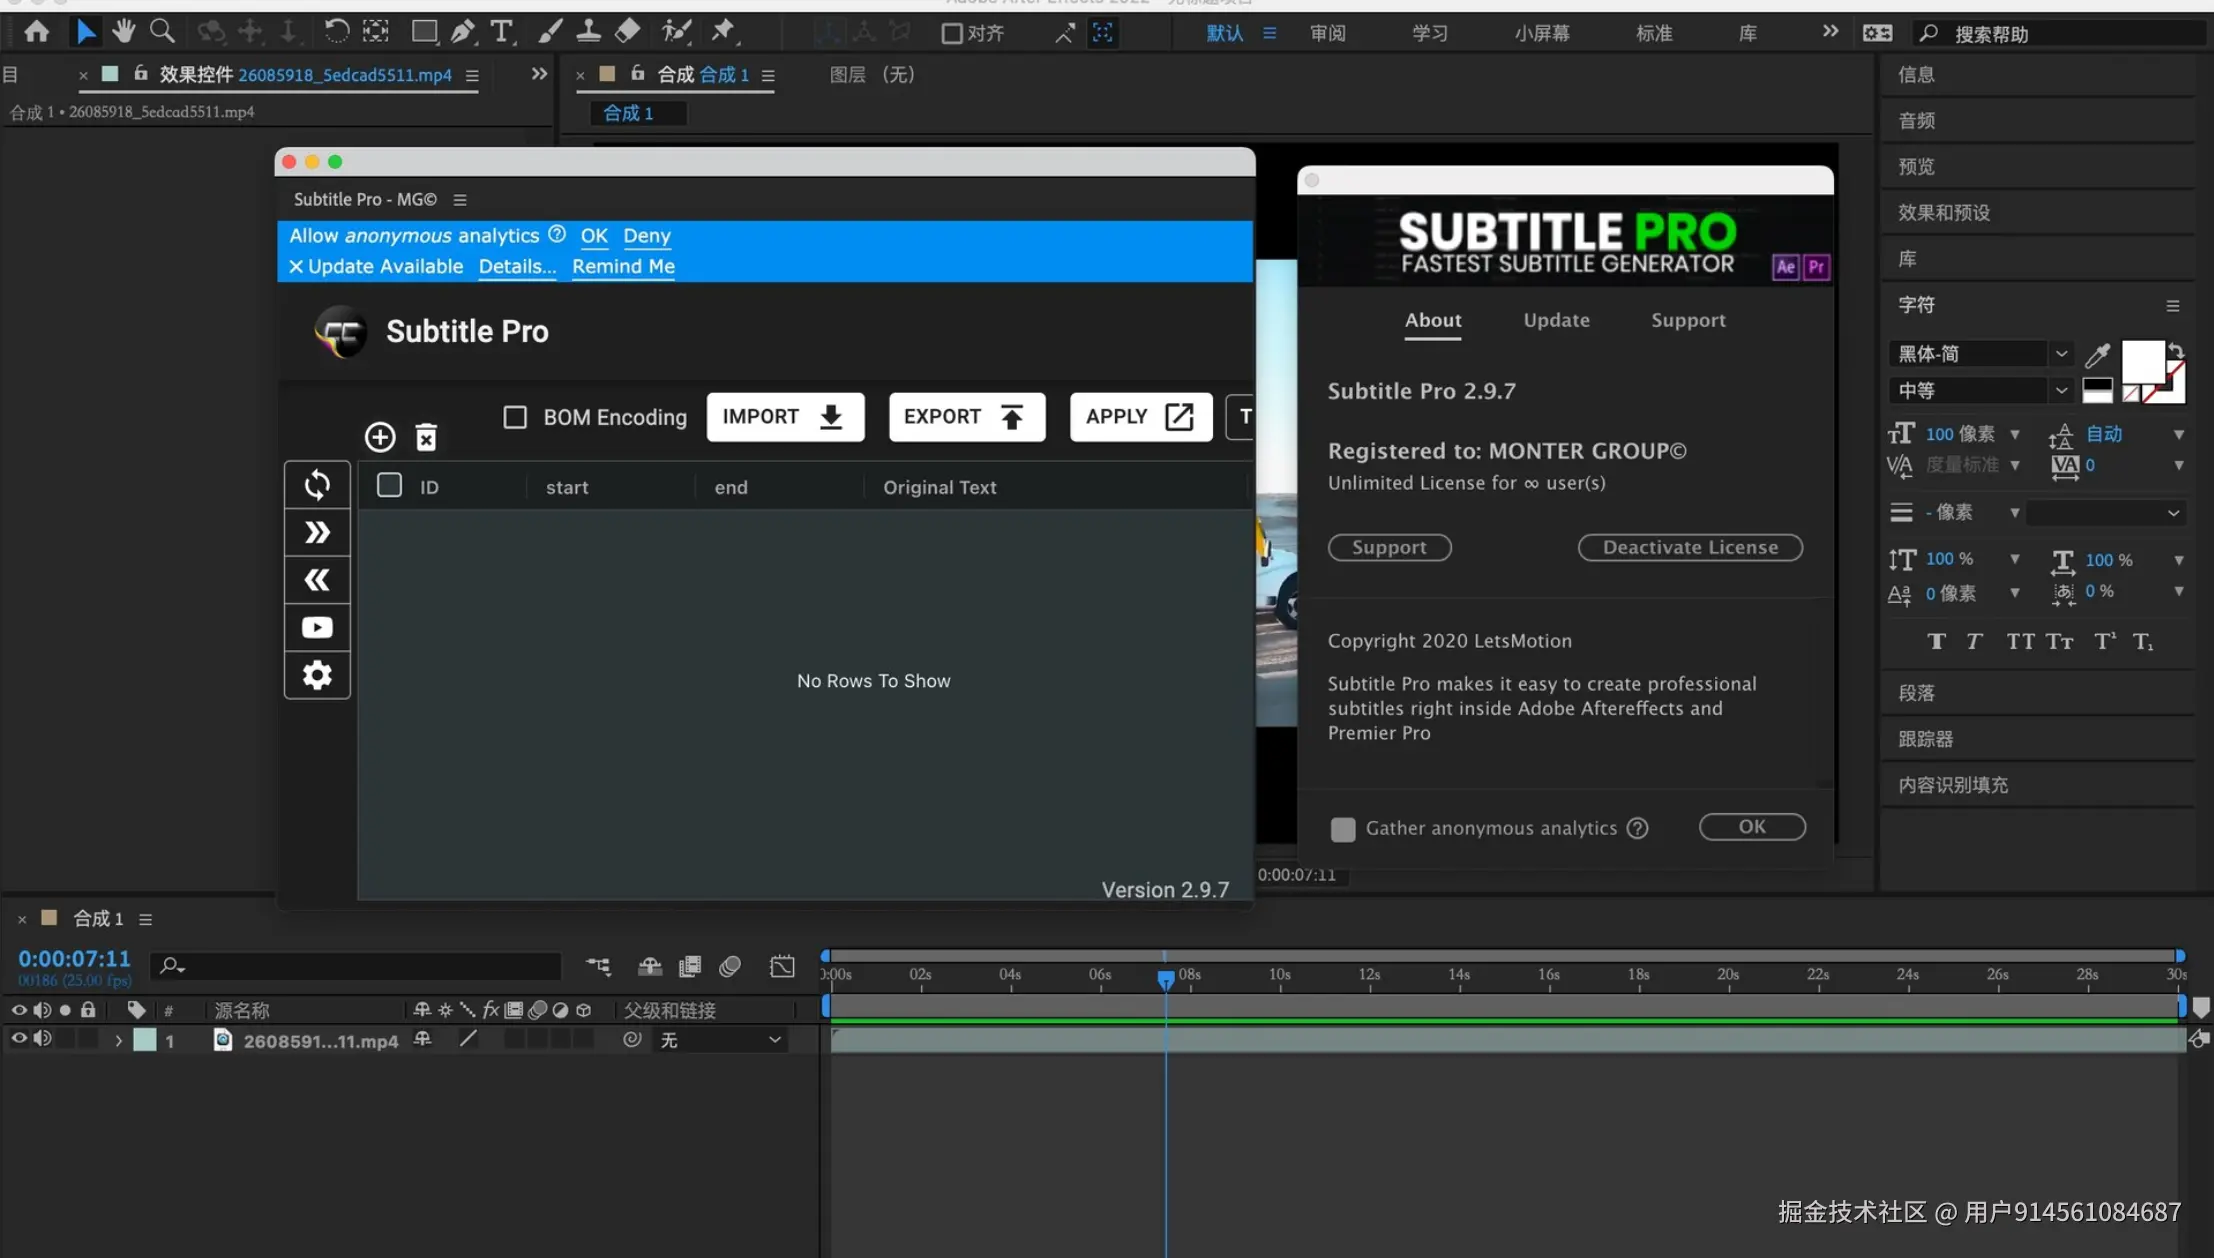The image size is (2214, 1258).
Task: Enable the BOM Encoding checkbox
Action: coord(515,417)
